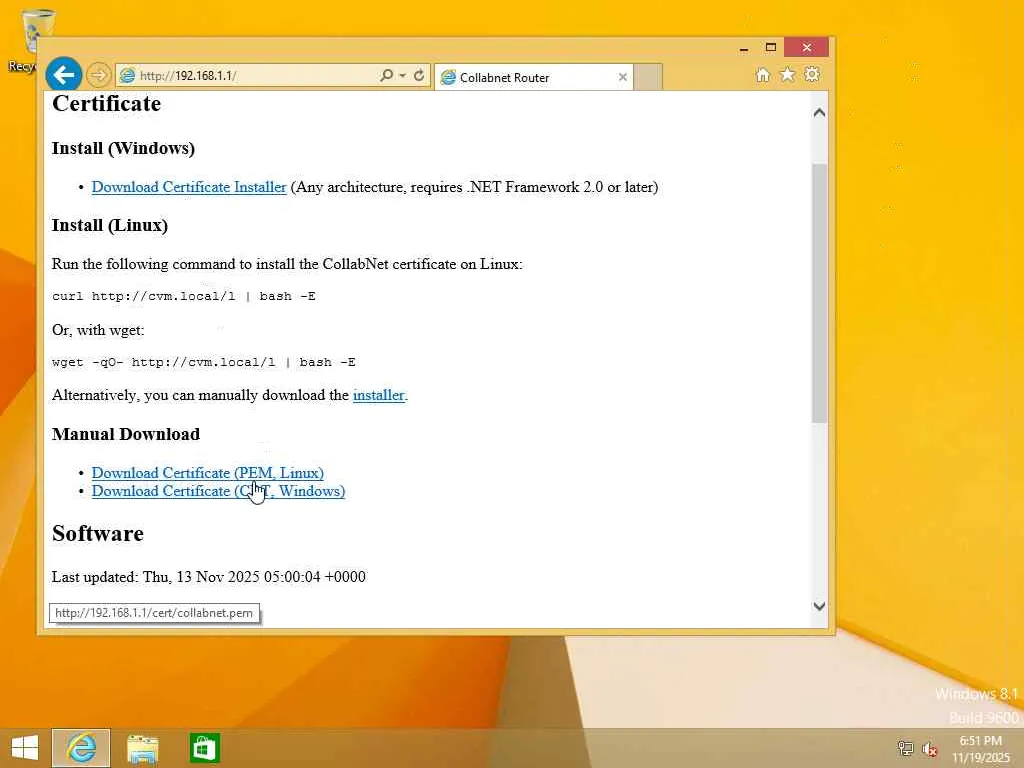This screenshot has width=1024, height=768.
Task: Click scrollbar up arrow
Action: click(x=820, y=112)
